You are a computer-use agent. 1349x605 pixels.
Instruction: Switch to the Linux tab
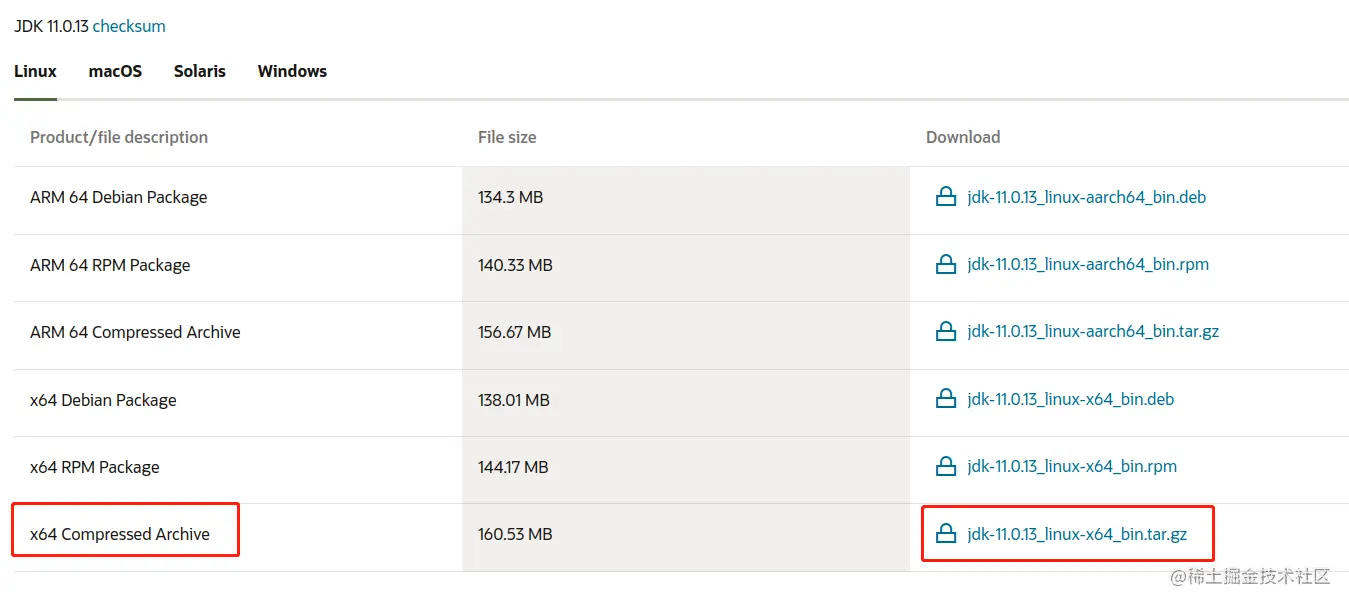35,72
